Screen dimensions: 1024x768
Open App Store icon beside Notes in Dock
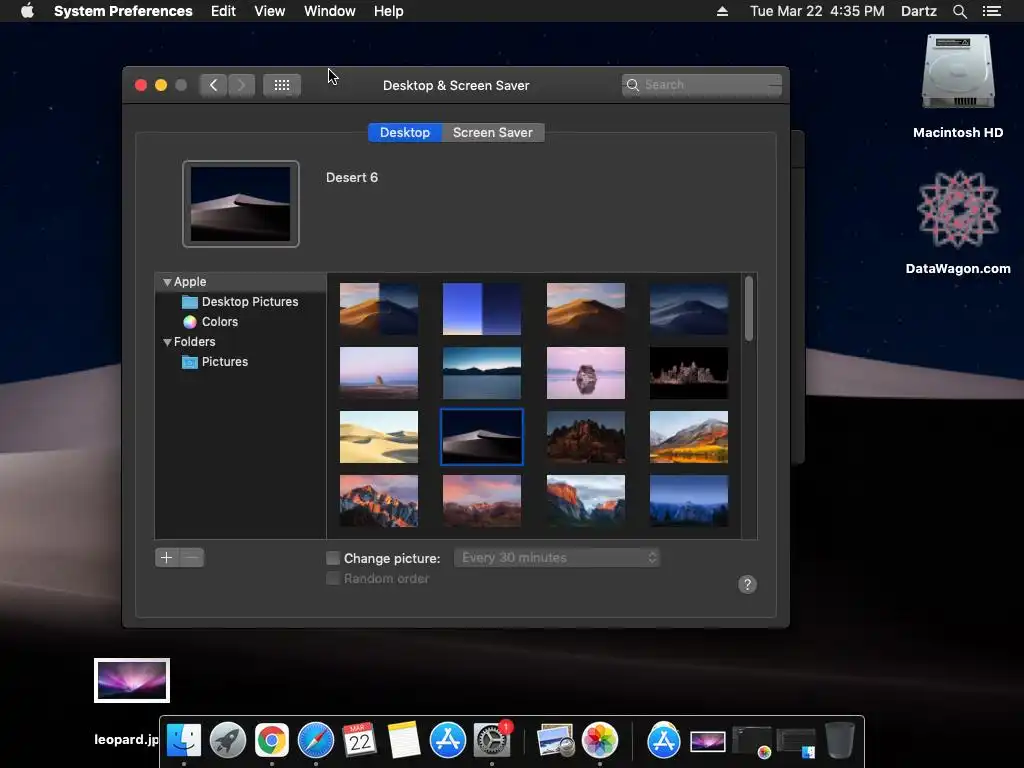[447, 740]
